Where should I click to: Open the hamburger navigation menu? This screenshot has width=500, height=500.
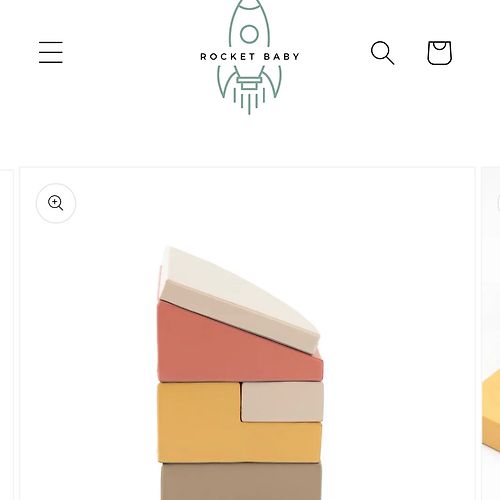pos(51,52)
